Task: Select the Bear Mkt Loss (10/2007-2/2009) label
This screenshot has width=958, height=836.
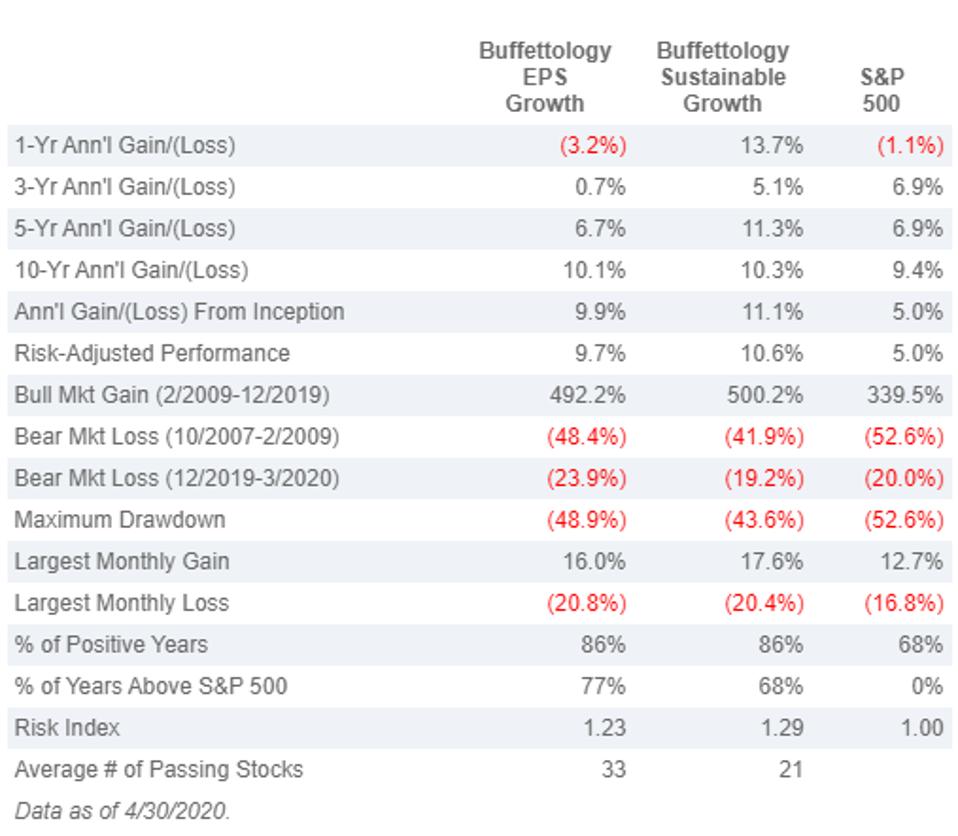Action: 176,437
